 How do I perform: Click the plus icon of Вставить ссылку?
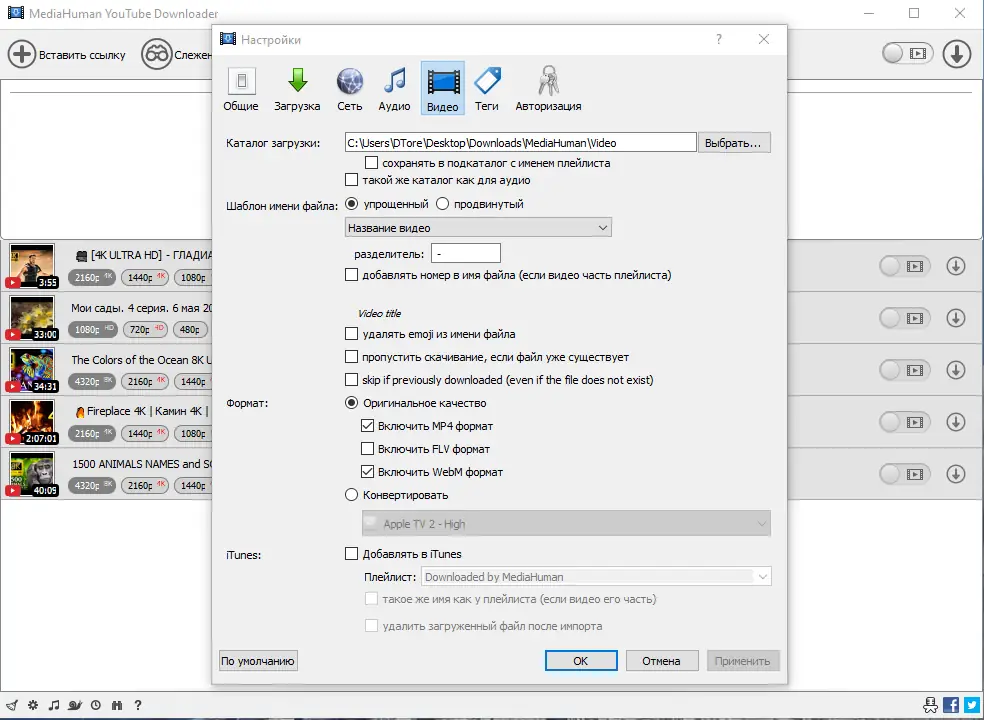21,55
